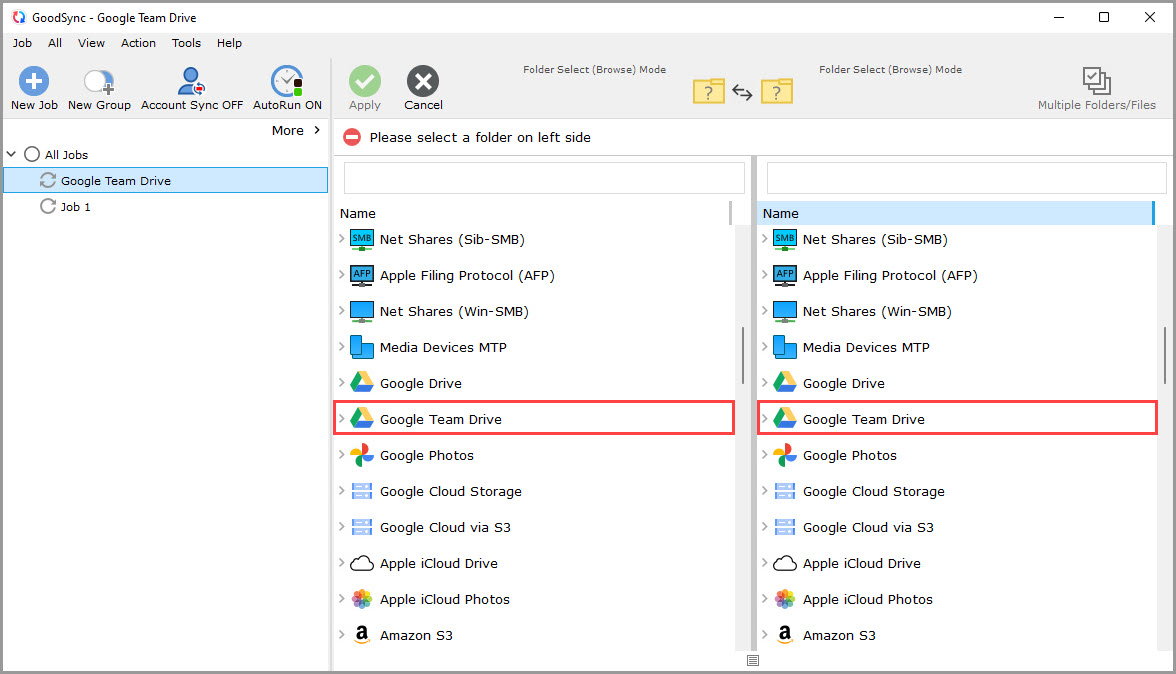The width and height of the screenshot is (1176, 674).
Task: Open the Action menu
Action: click(x=138, y=43)
